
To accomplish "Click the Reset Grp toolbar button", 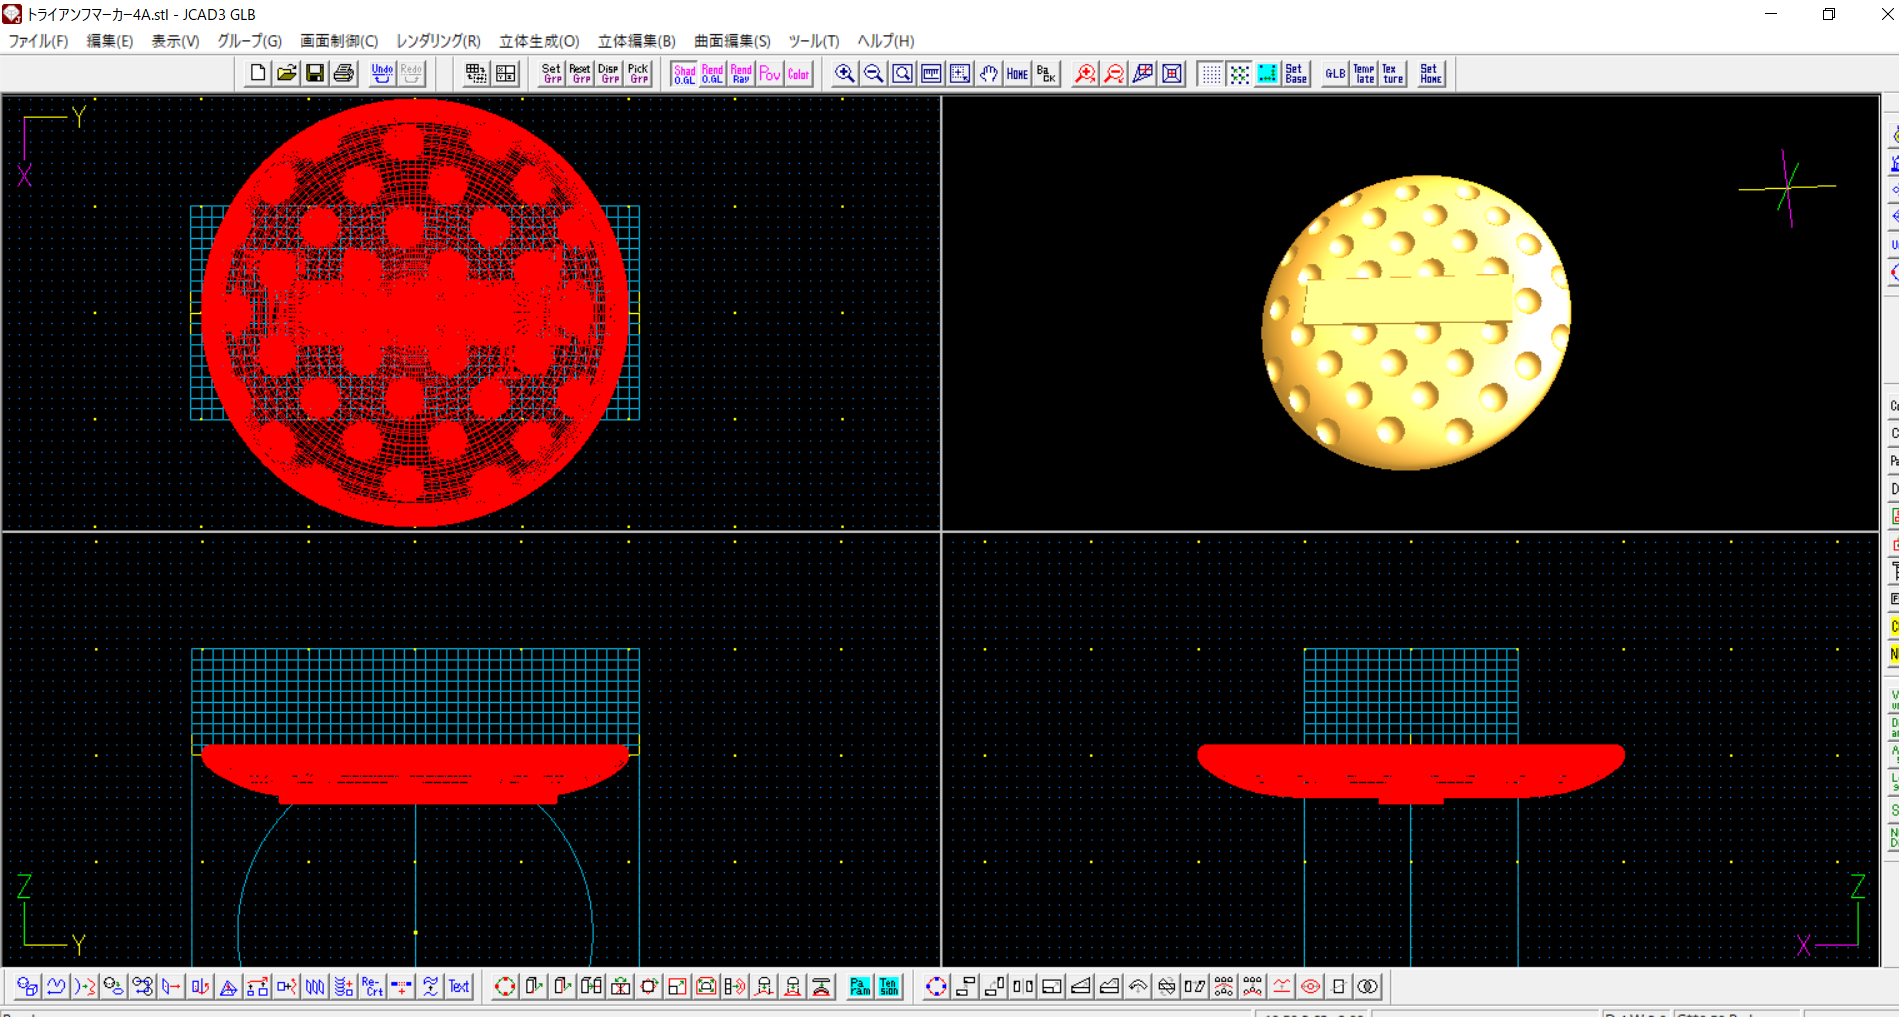I will [x=581, y=73].
